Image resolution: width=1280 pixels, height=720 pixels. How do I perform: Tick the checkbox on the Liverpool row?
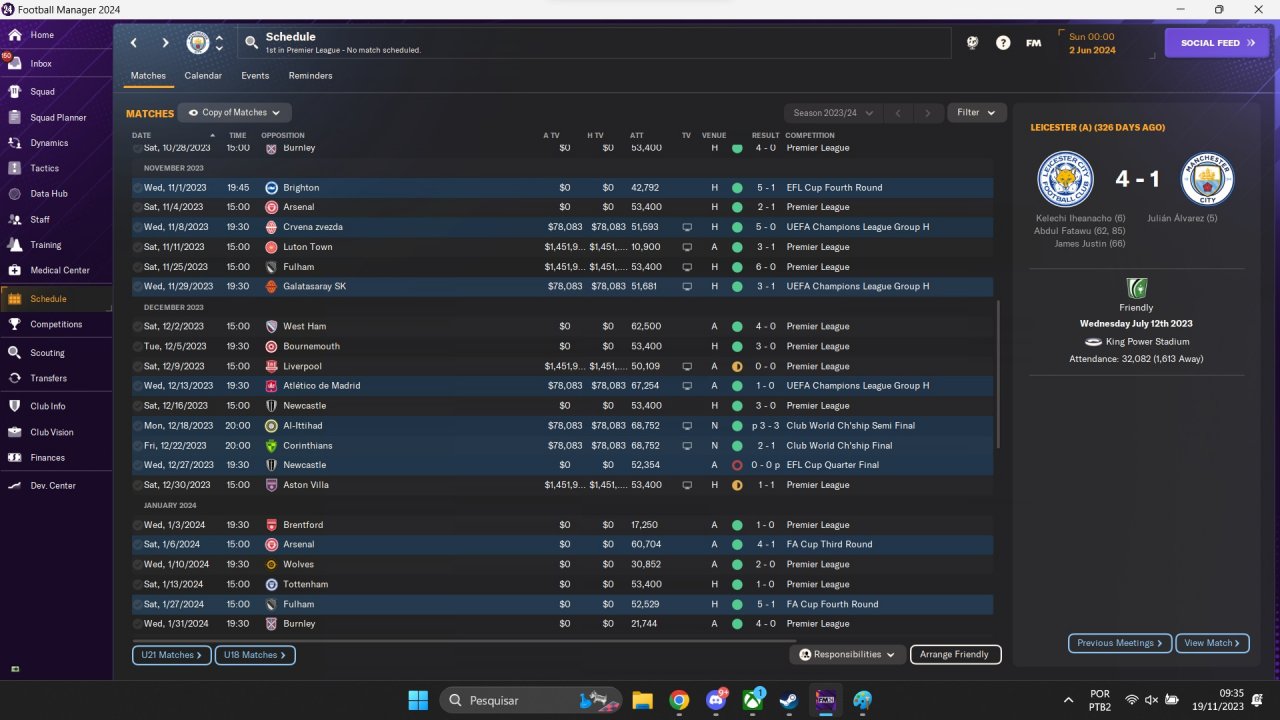coord(138,366)
